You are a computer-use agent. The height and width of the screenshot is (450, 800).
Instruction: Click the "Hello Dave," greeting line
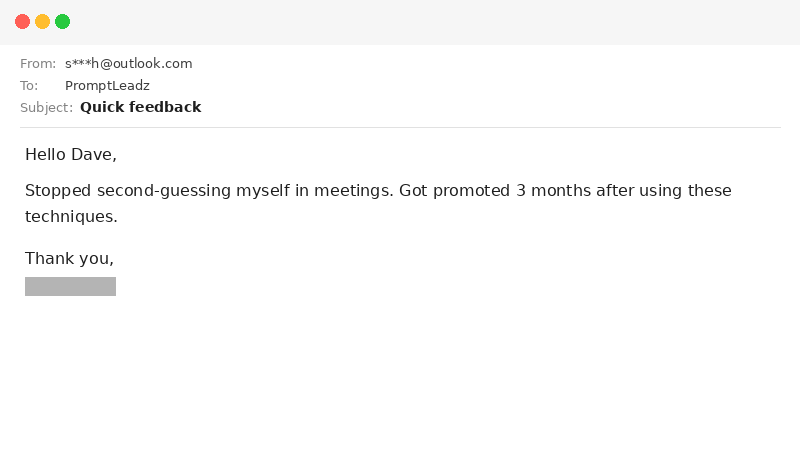(71, 155)
